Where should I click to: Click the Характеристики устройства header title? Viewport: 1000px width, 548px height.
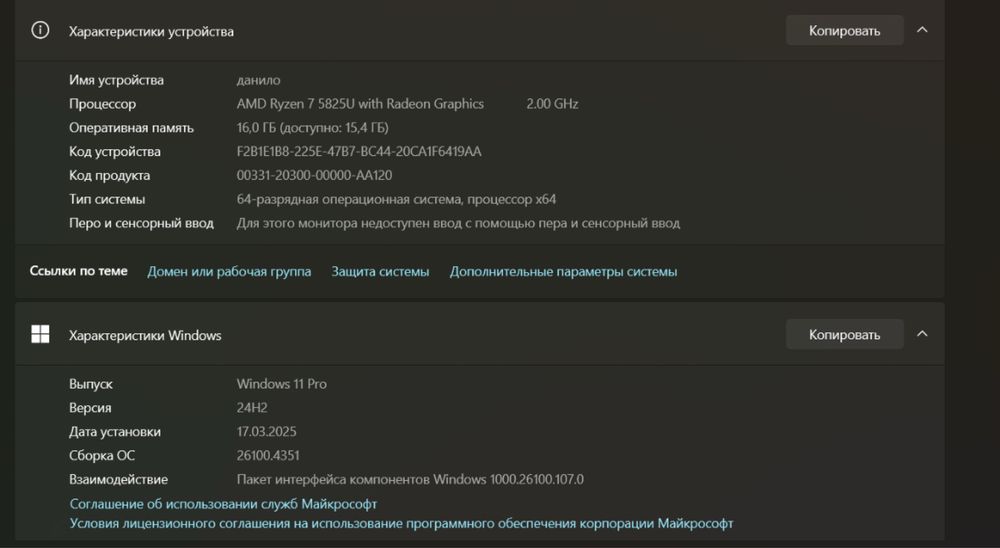click(x=151, y=31)
